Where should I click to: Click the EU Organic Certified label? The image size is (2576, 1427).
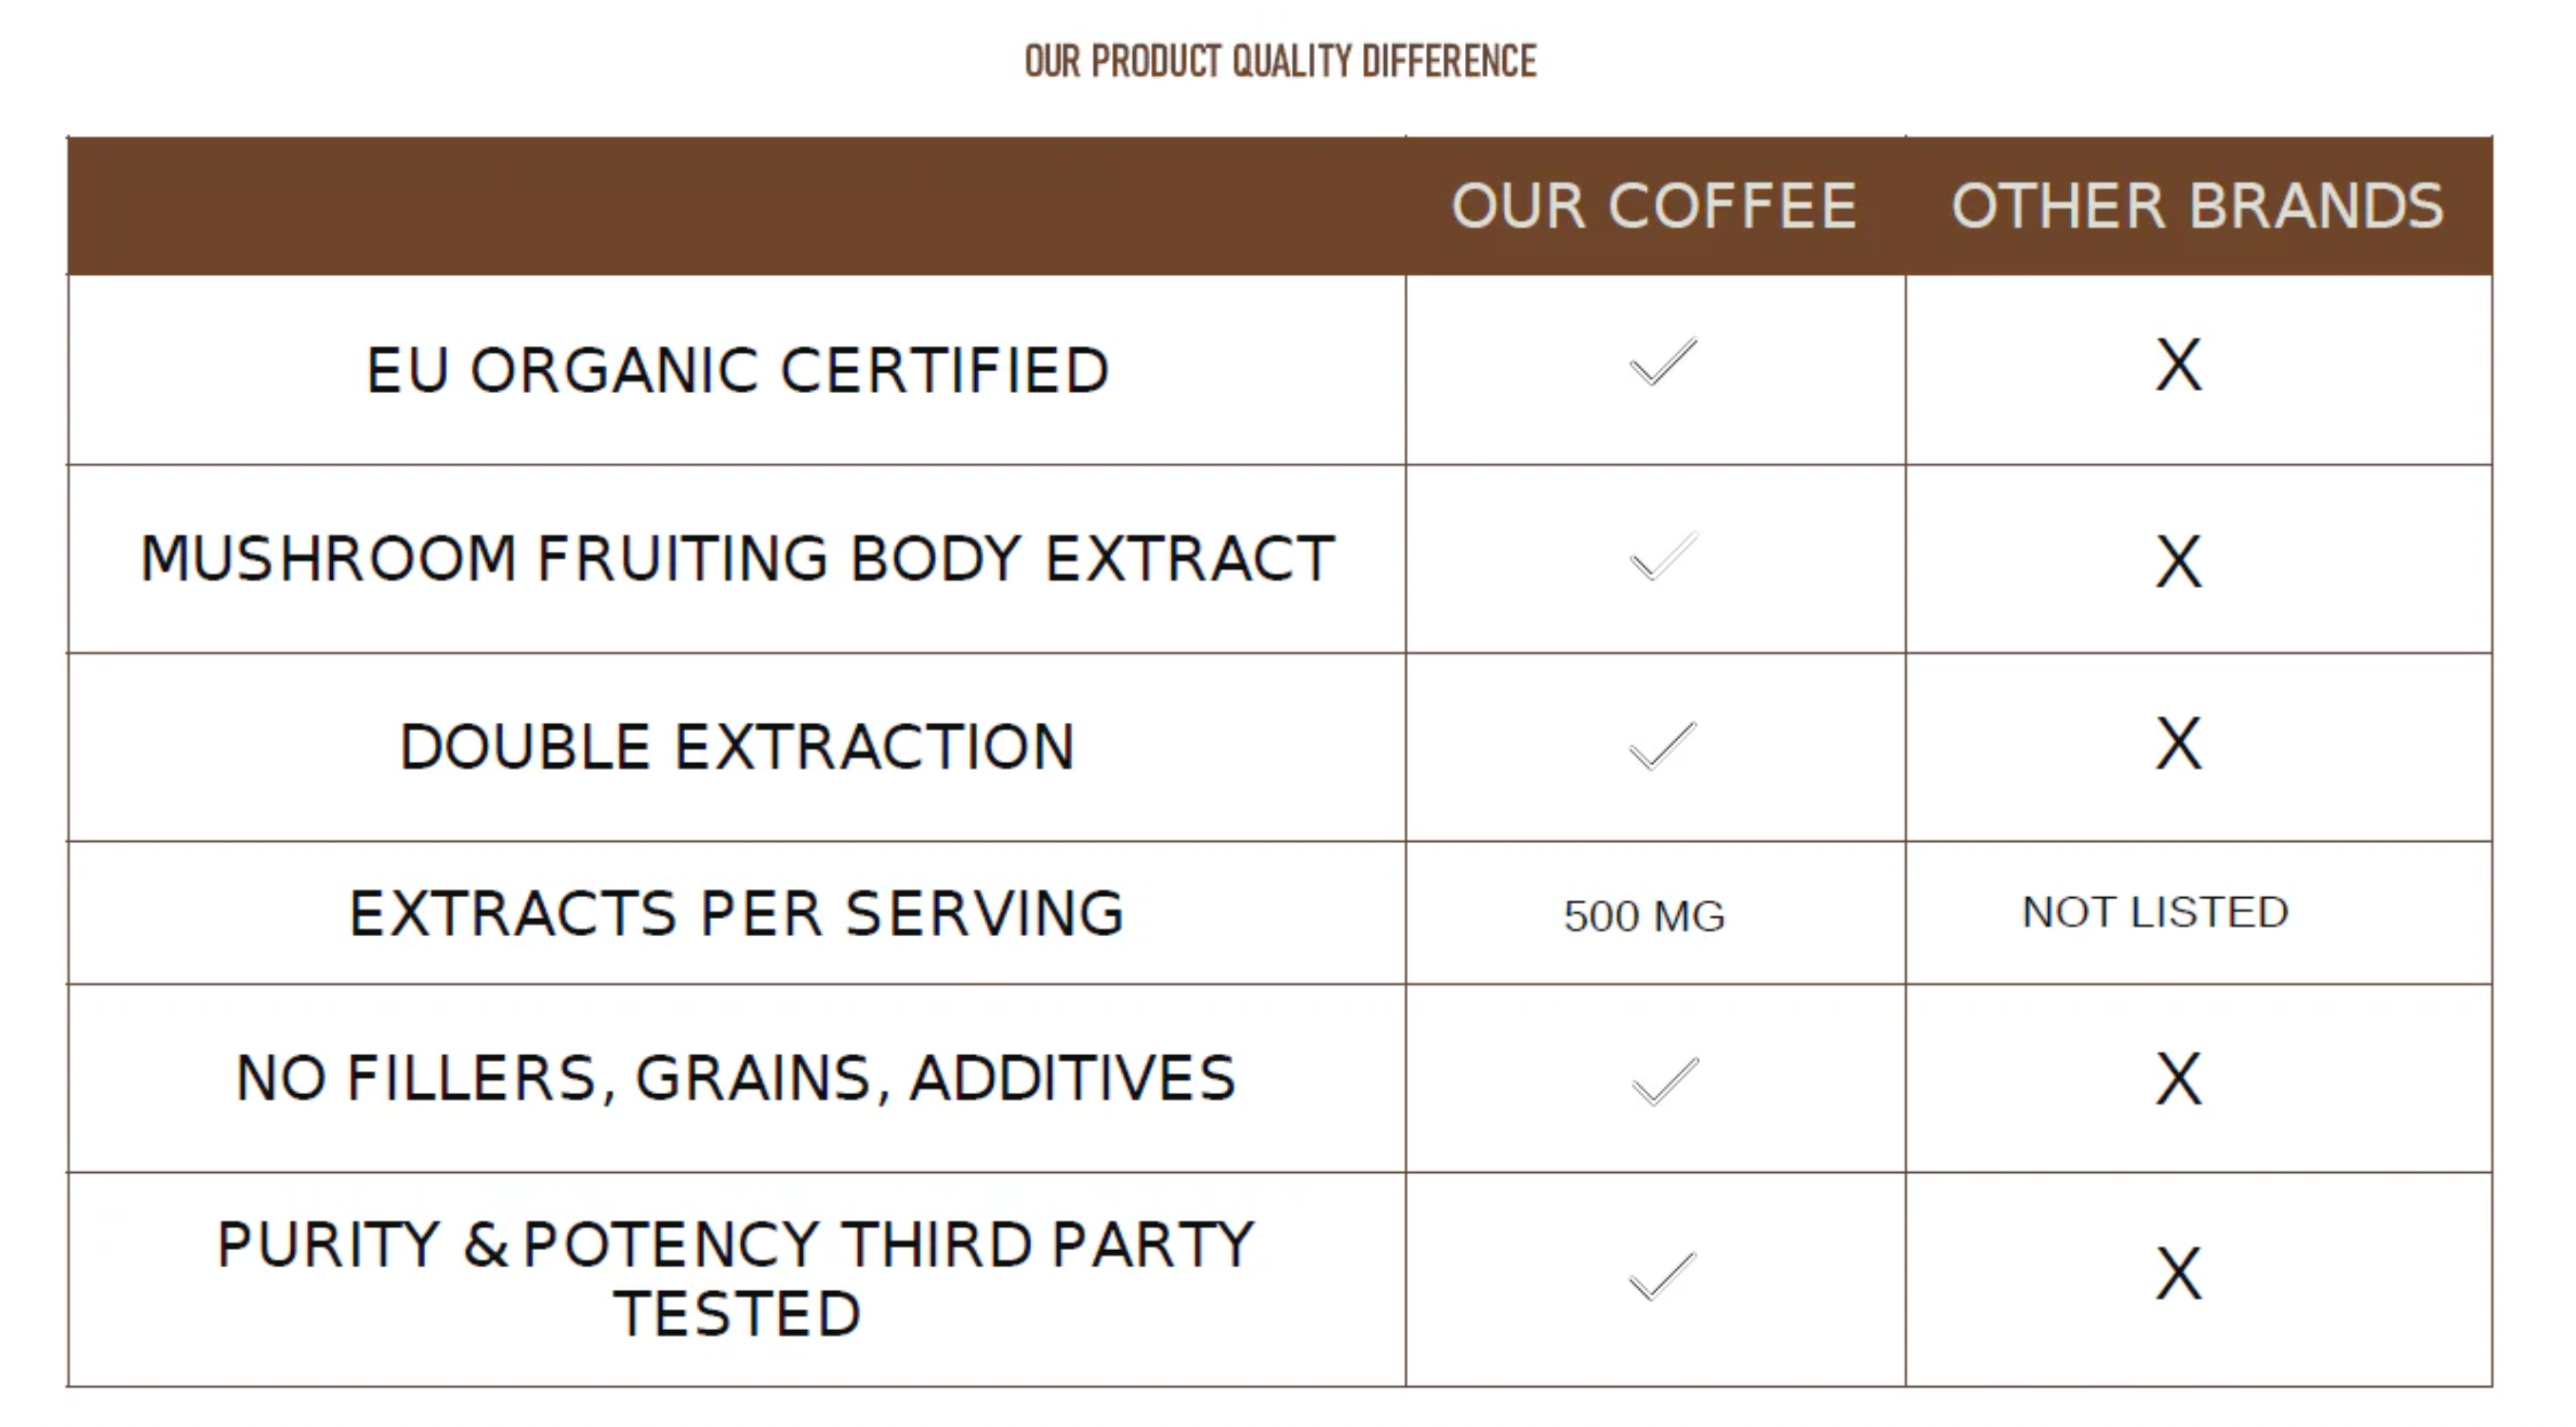(x=738, y=370)
